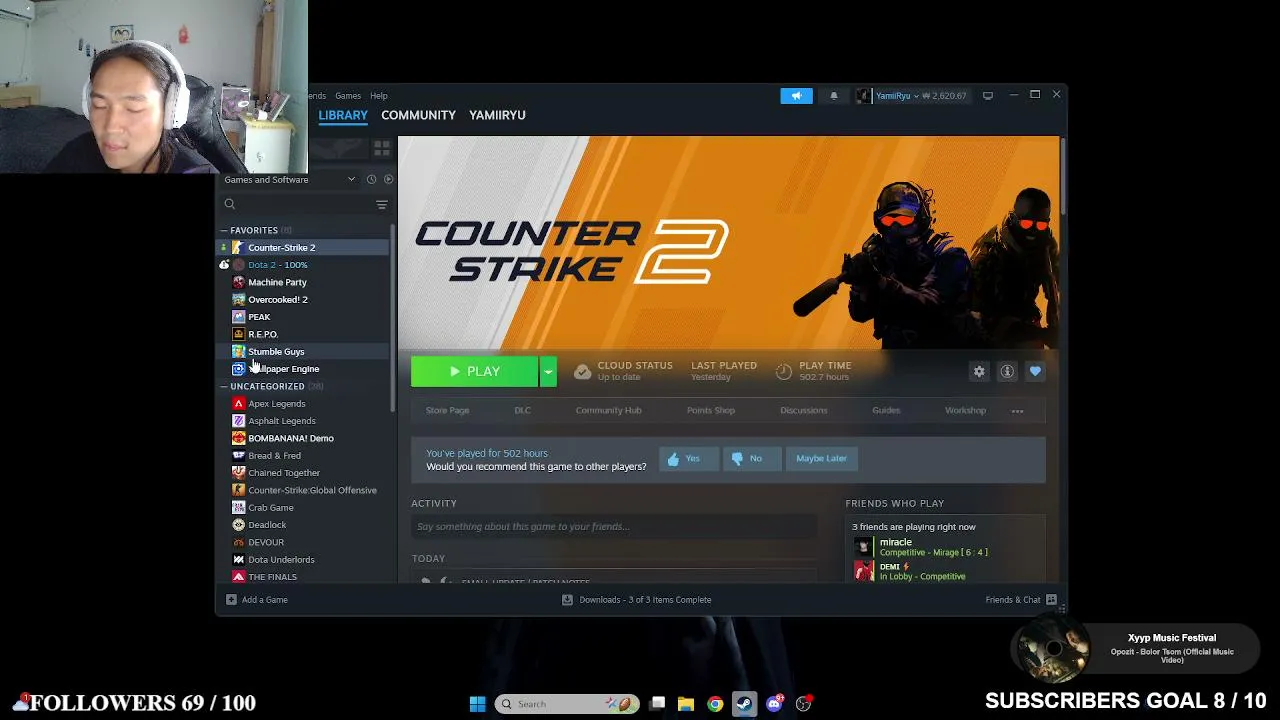
Task: Select the PEAK game icon
Action: point(238,316)
